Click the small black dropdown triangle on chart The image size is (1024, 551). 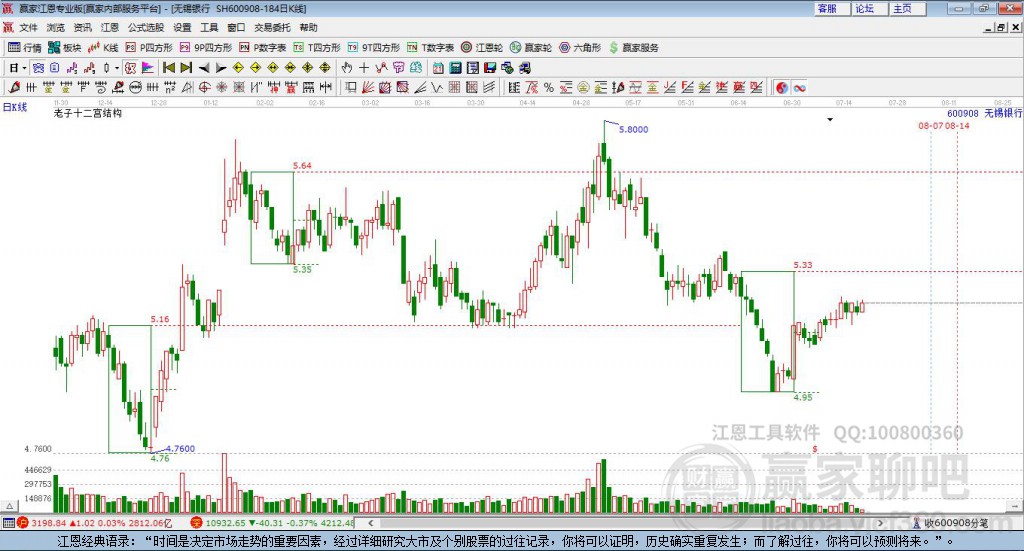[830, 119]
